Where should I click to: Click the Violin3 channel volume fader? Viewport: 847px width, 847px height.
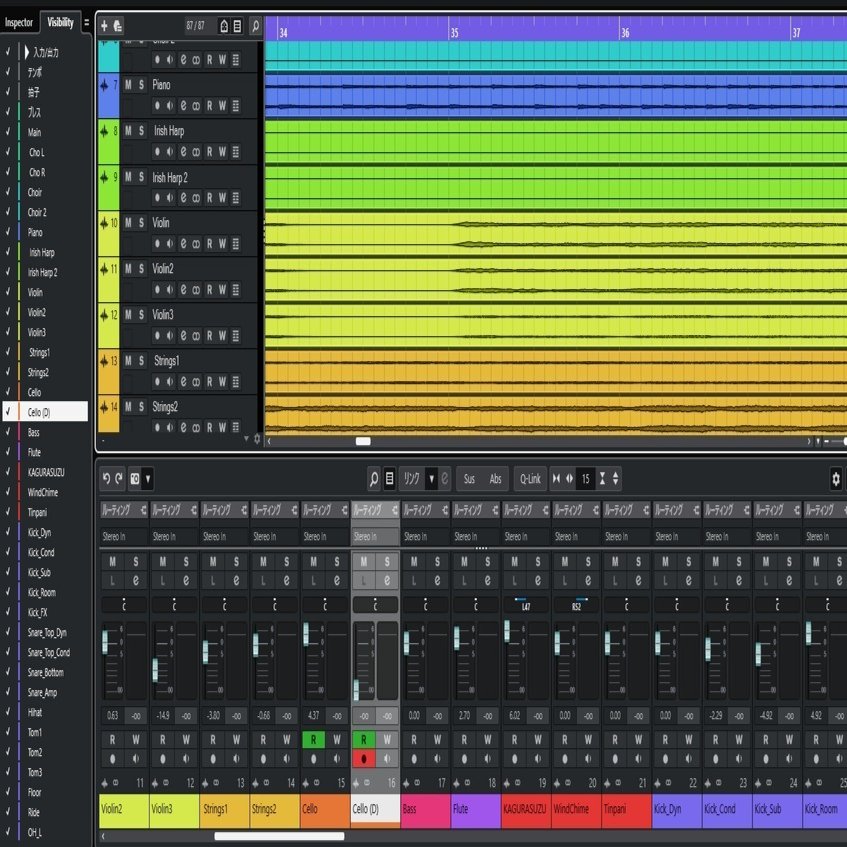[x=156, y=669]
